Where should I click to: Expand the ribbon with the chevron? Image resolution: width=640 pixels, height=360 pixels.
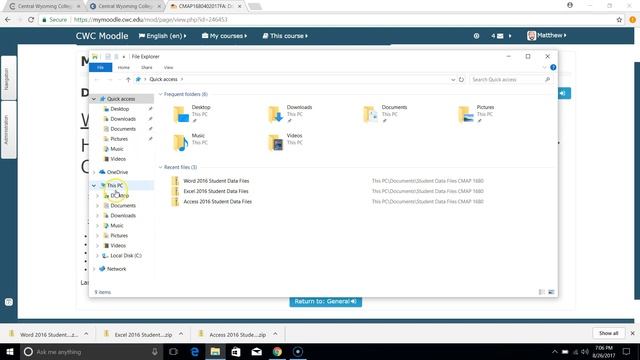tap(544, 67)
